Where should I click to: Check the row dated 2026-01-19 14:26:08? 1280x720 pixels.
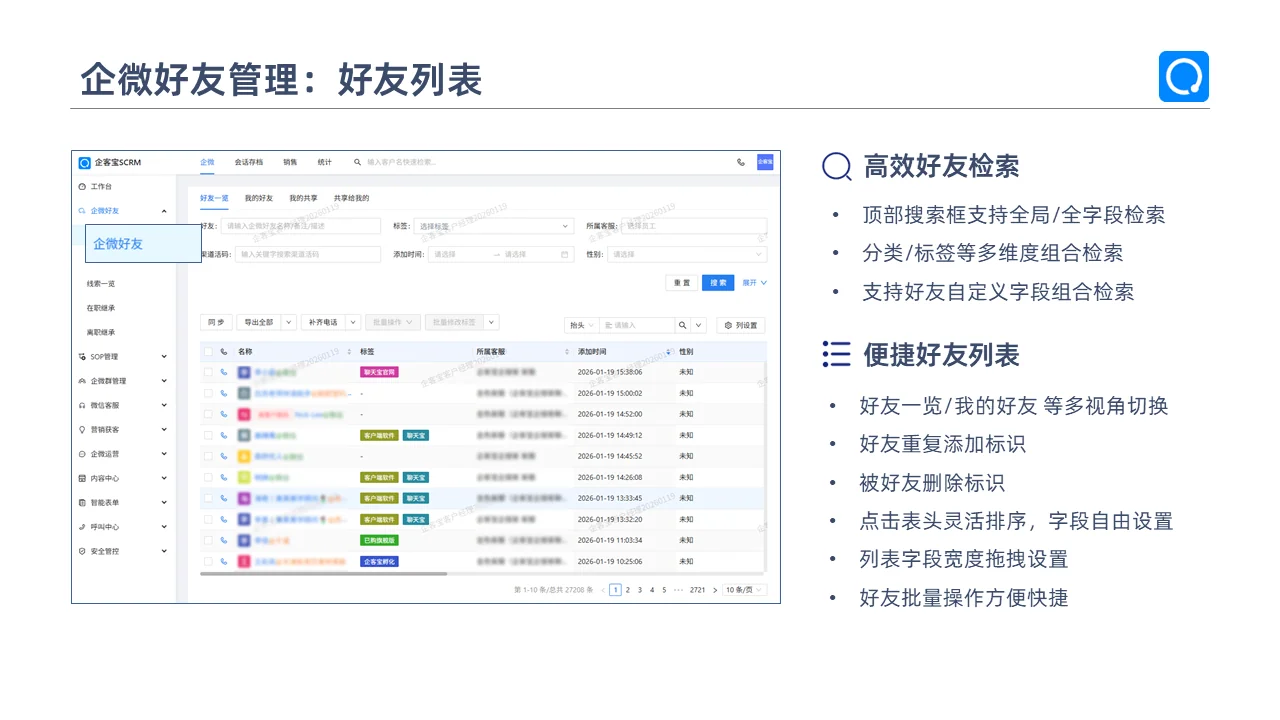(208, 477)
